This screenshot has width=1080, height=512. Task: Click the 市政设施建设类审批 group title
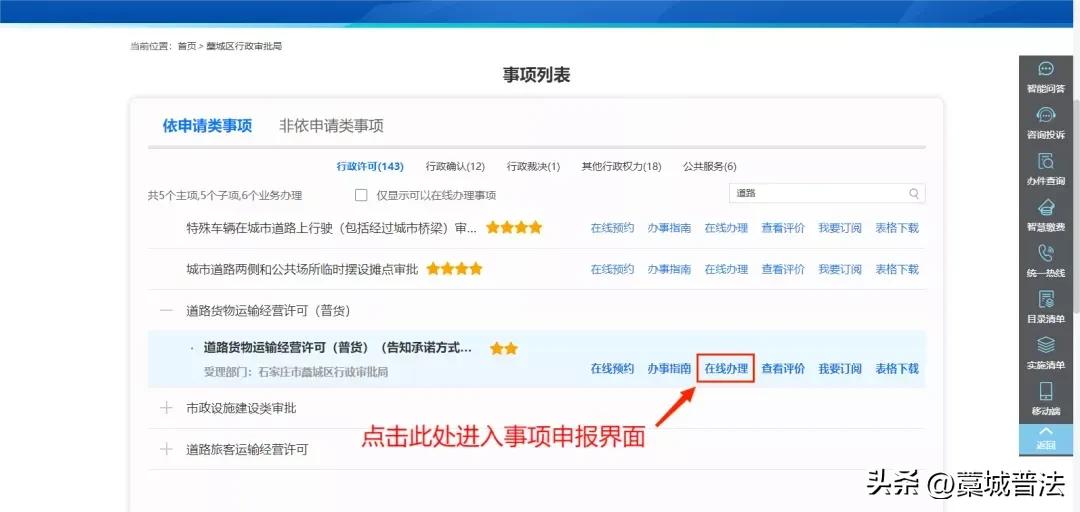click(241, 408)
